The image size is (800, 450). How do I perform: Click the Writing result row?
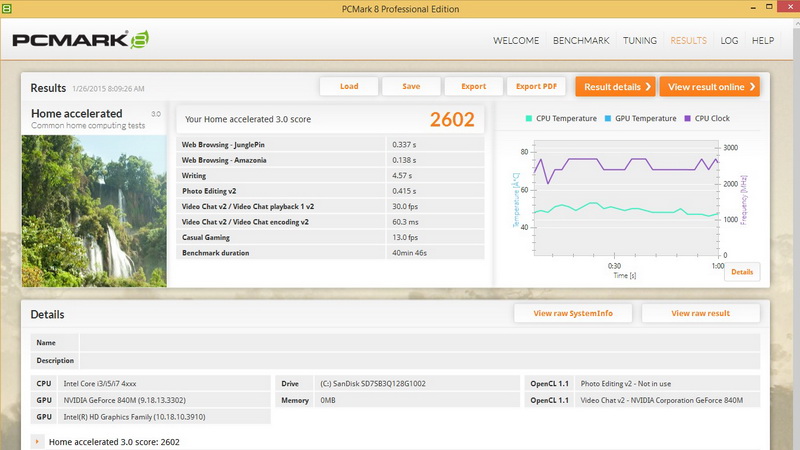tap(330, 176)
